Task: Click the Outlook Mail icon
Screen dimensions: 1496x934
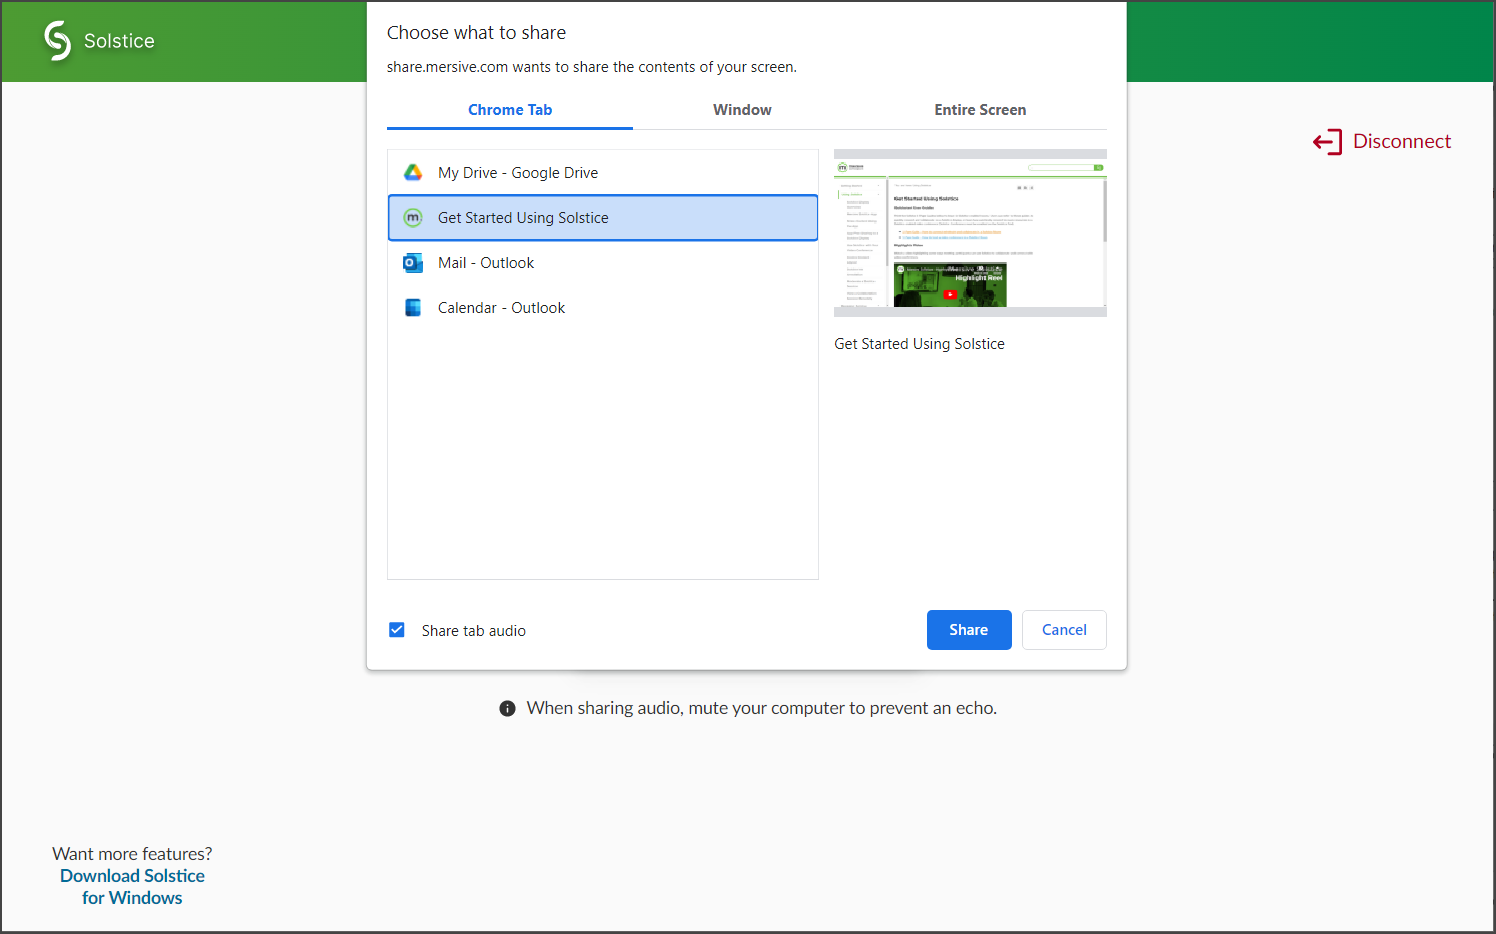Action: coord(413,263)
